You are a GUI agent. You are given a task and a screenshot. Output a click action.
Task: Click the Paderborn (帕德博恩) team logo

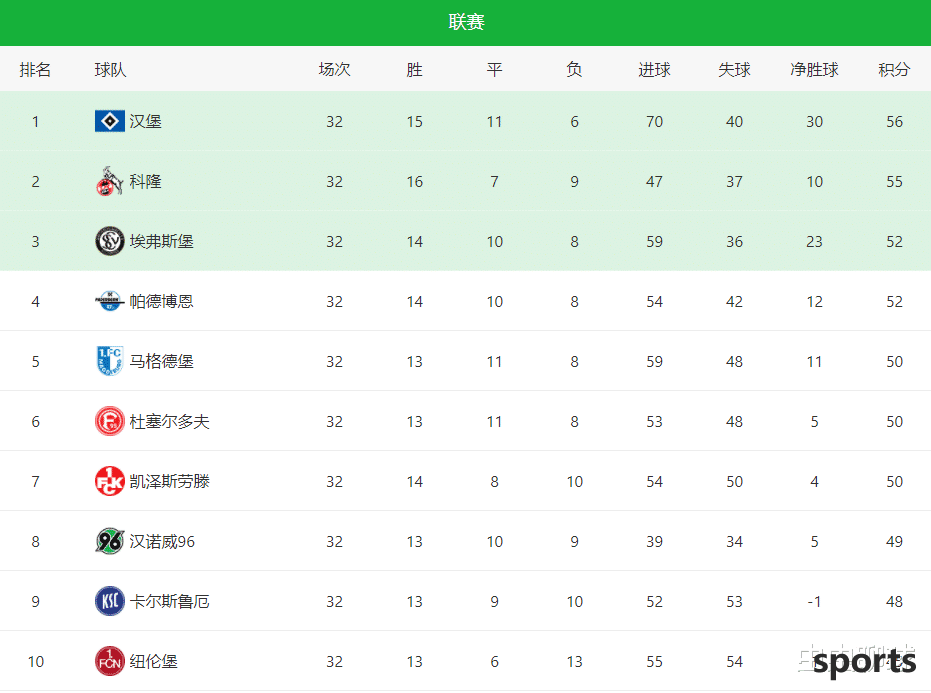pos(110,301)
